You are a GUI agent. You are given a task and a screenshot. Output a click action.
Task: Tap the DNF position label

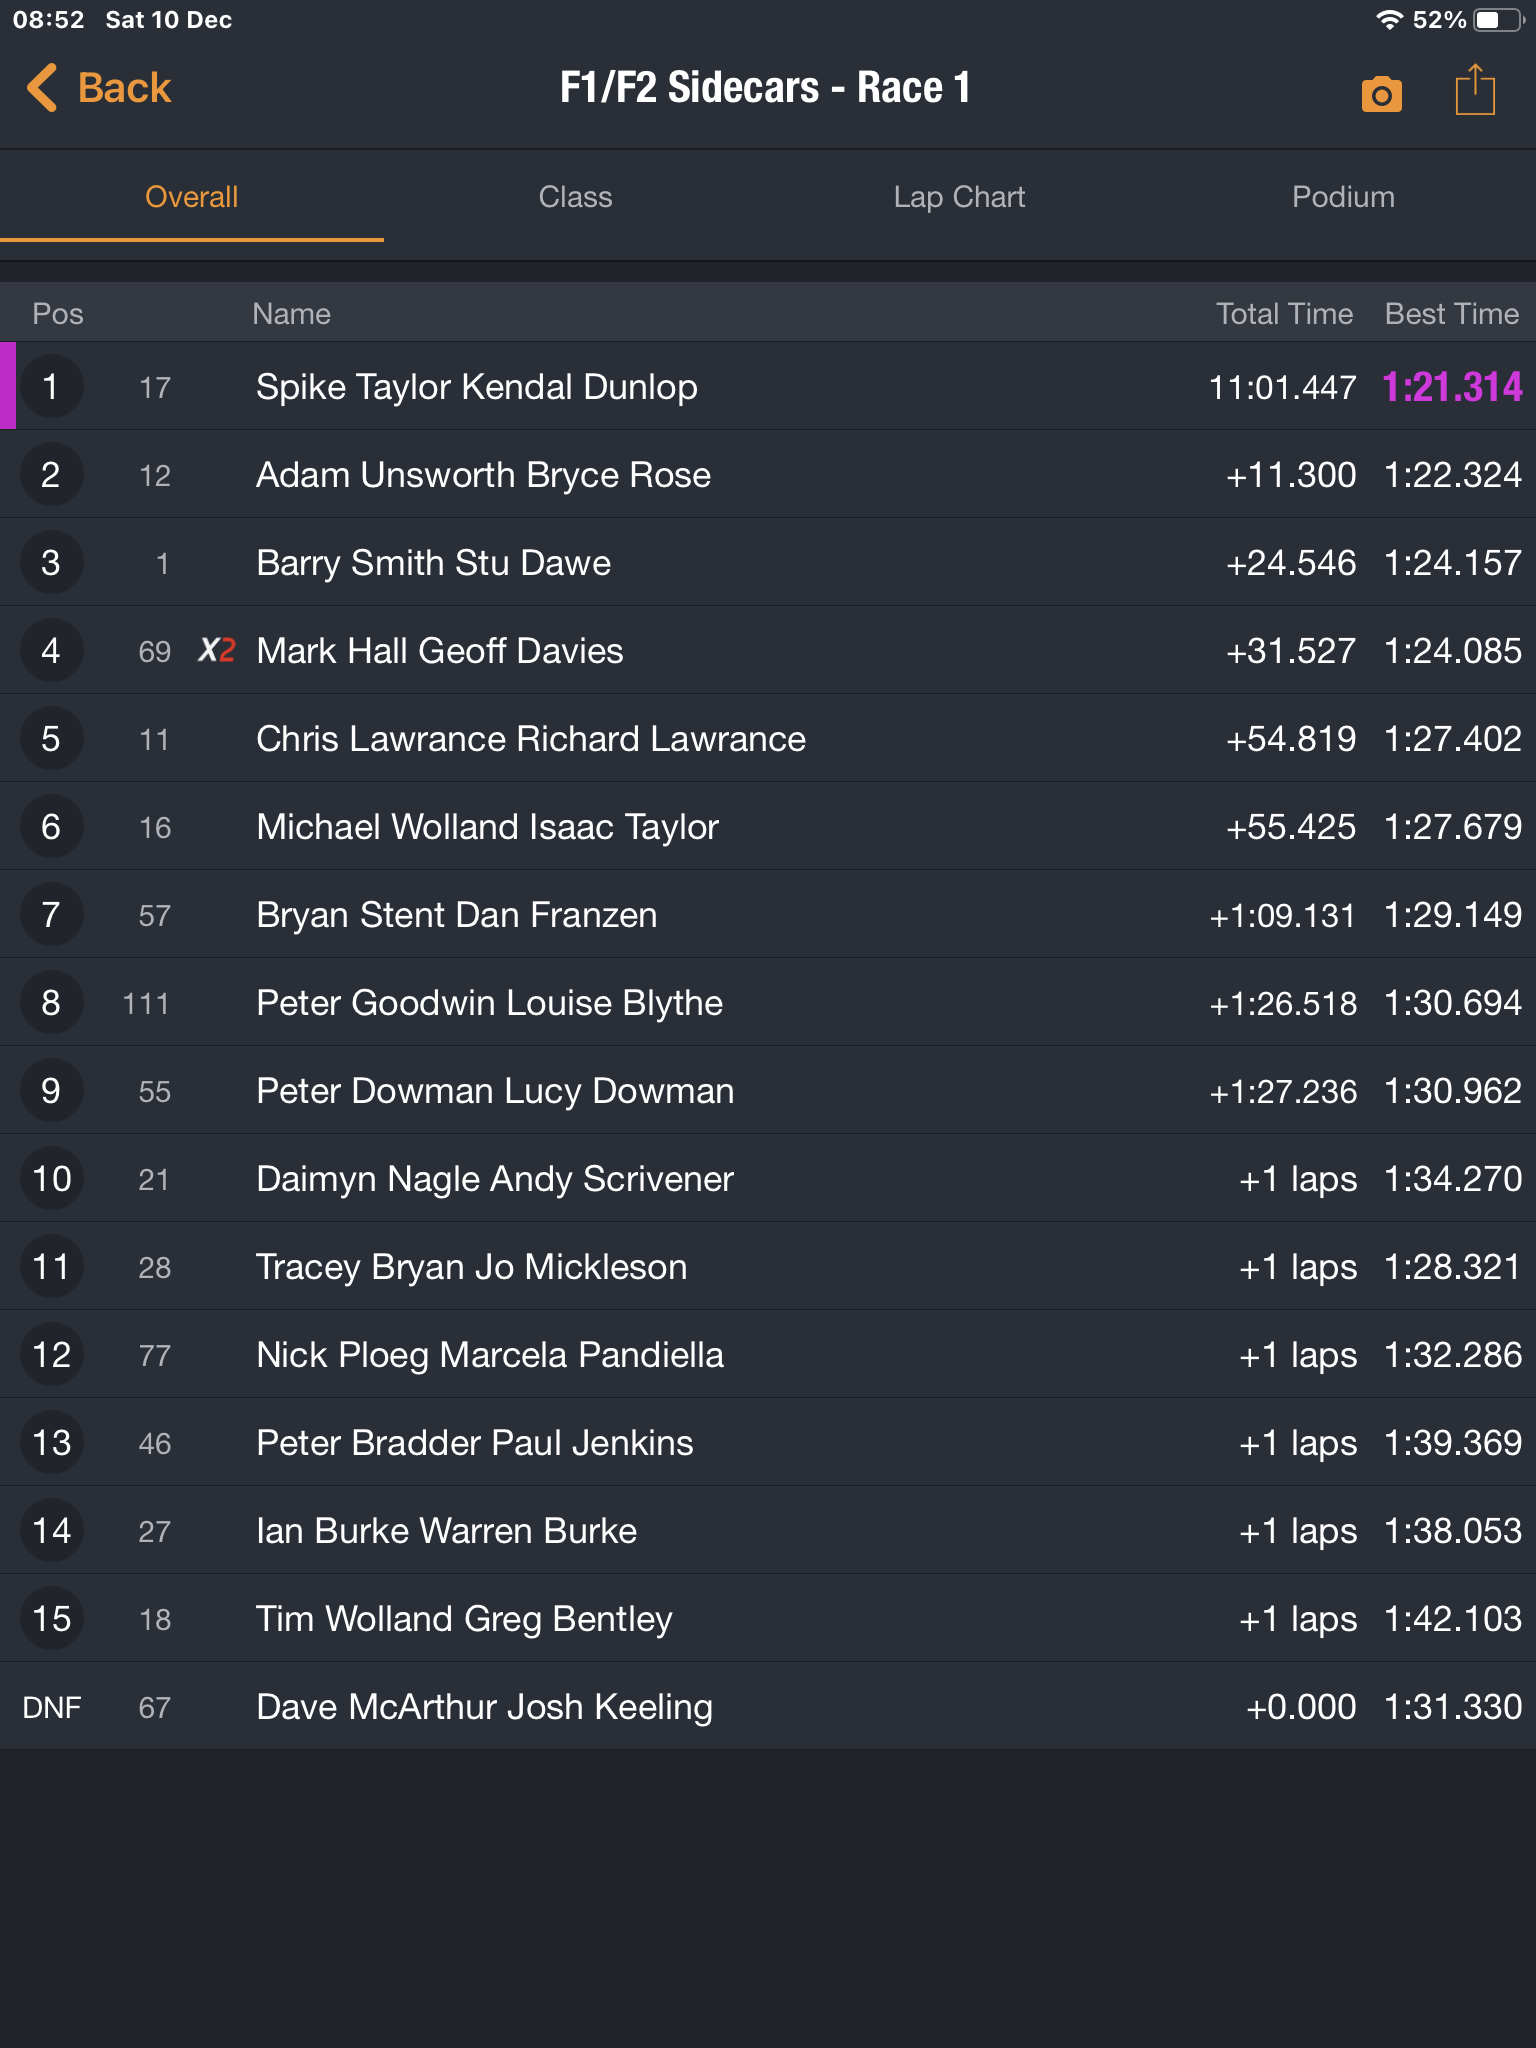point(52,1707)
